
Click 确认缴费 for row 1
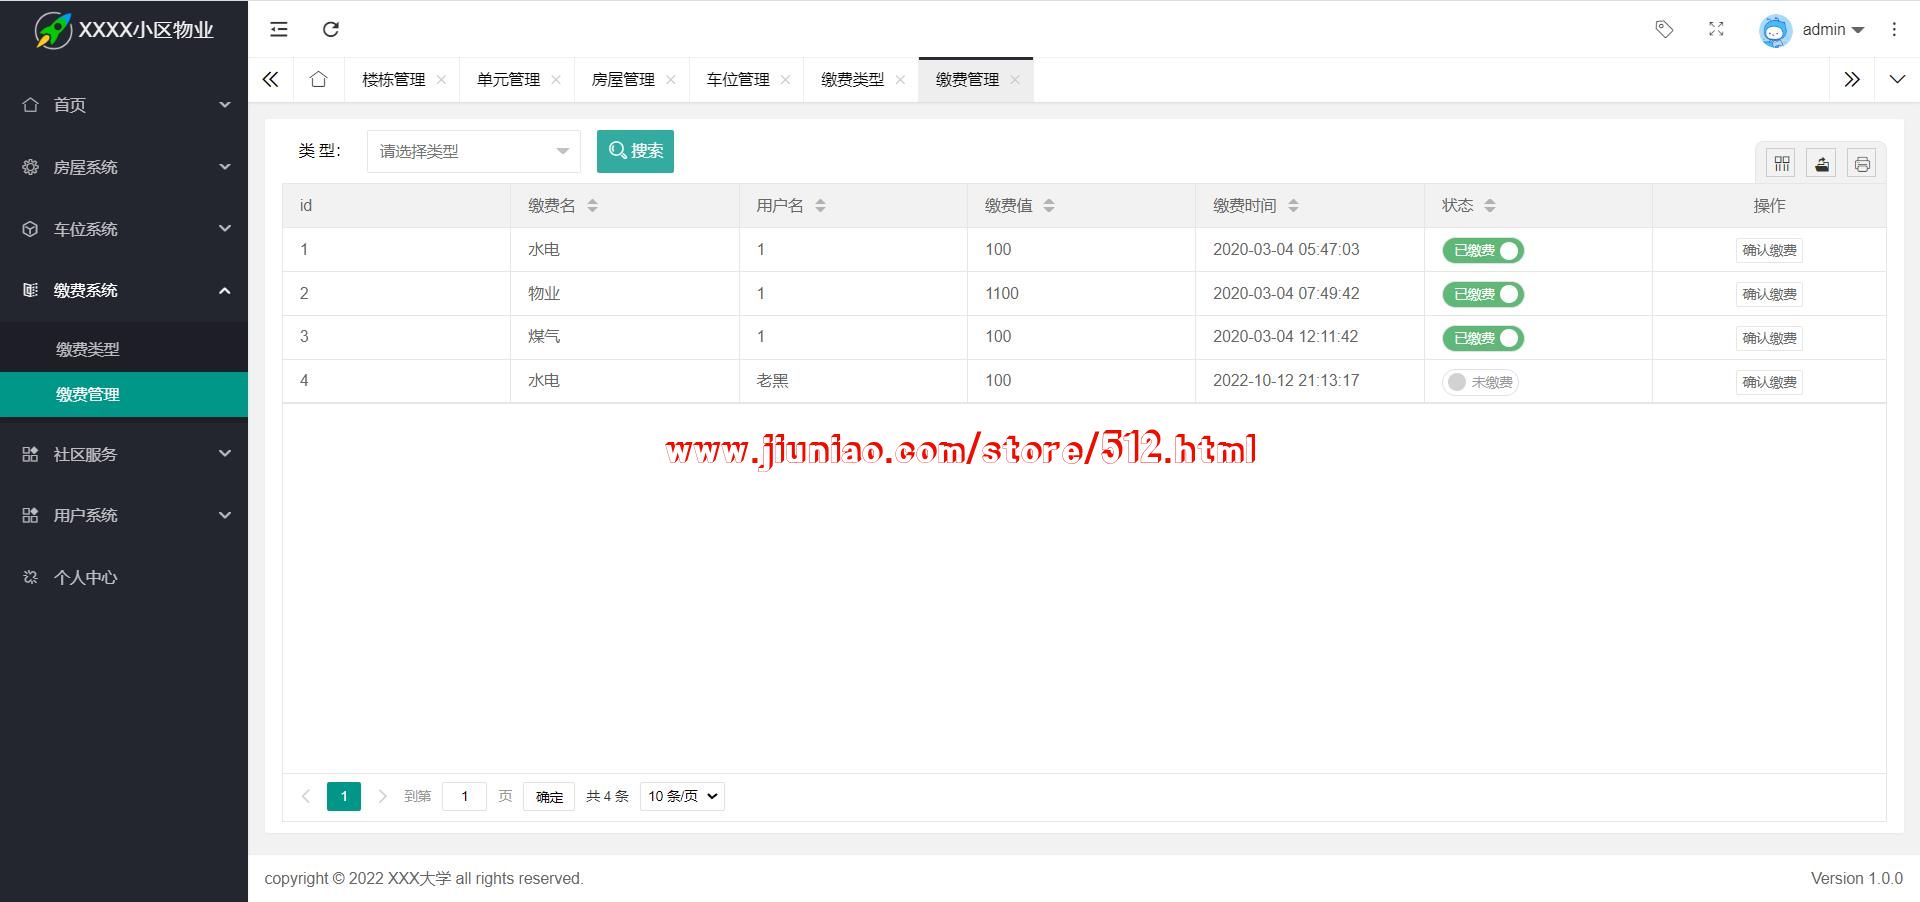[1769, 250]
